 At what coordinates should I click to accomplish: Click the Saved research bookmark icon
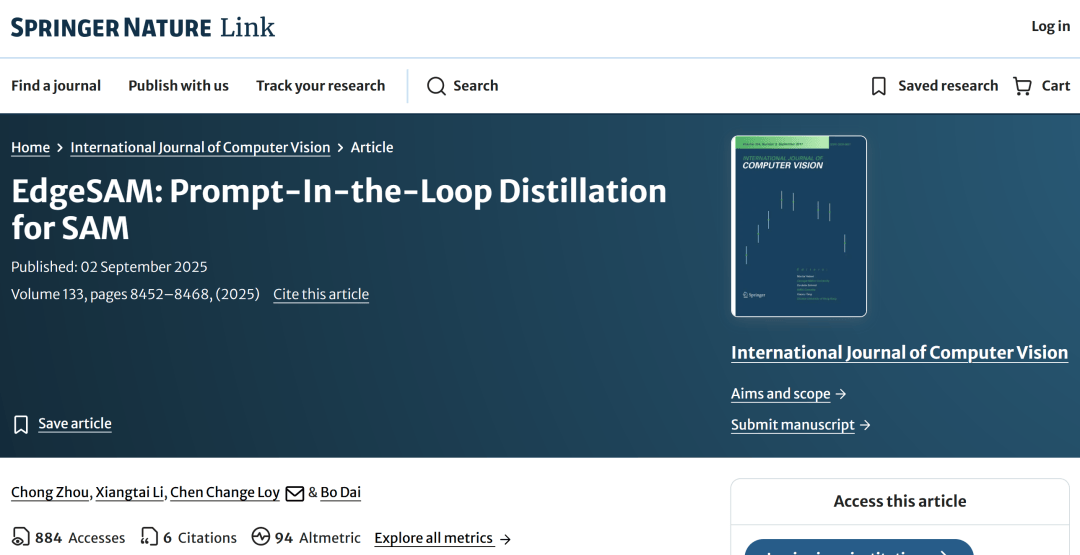pyautogui.click(x=879, y=86)
